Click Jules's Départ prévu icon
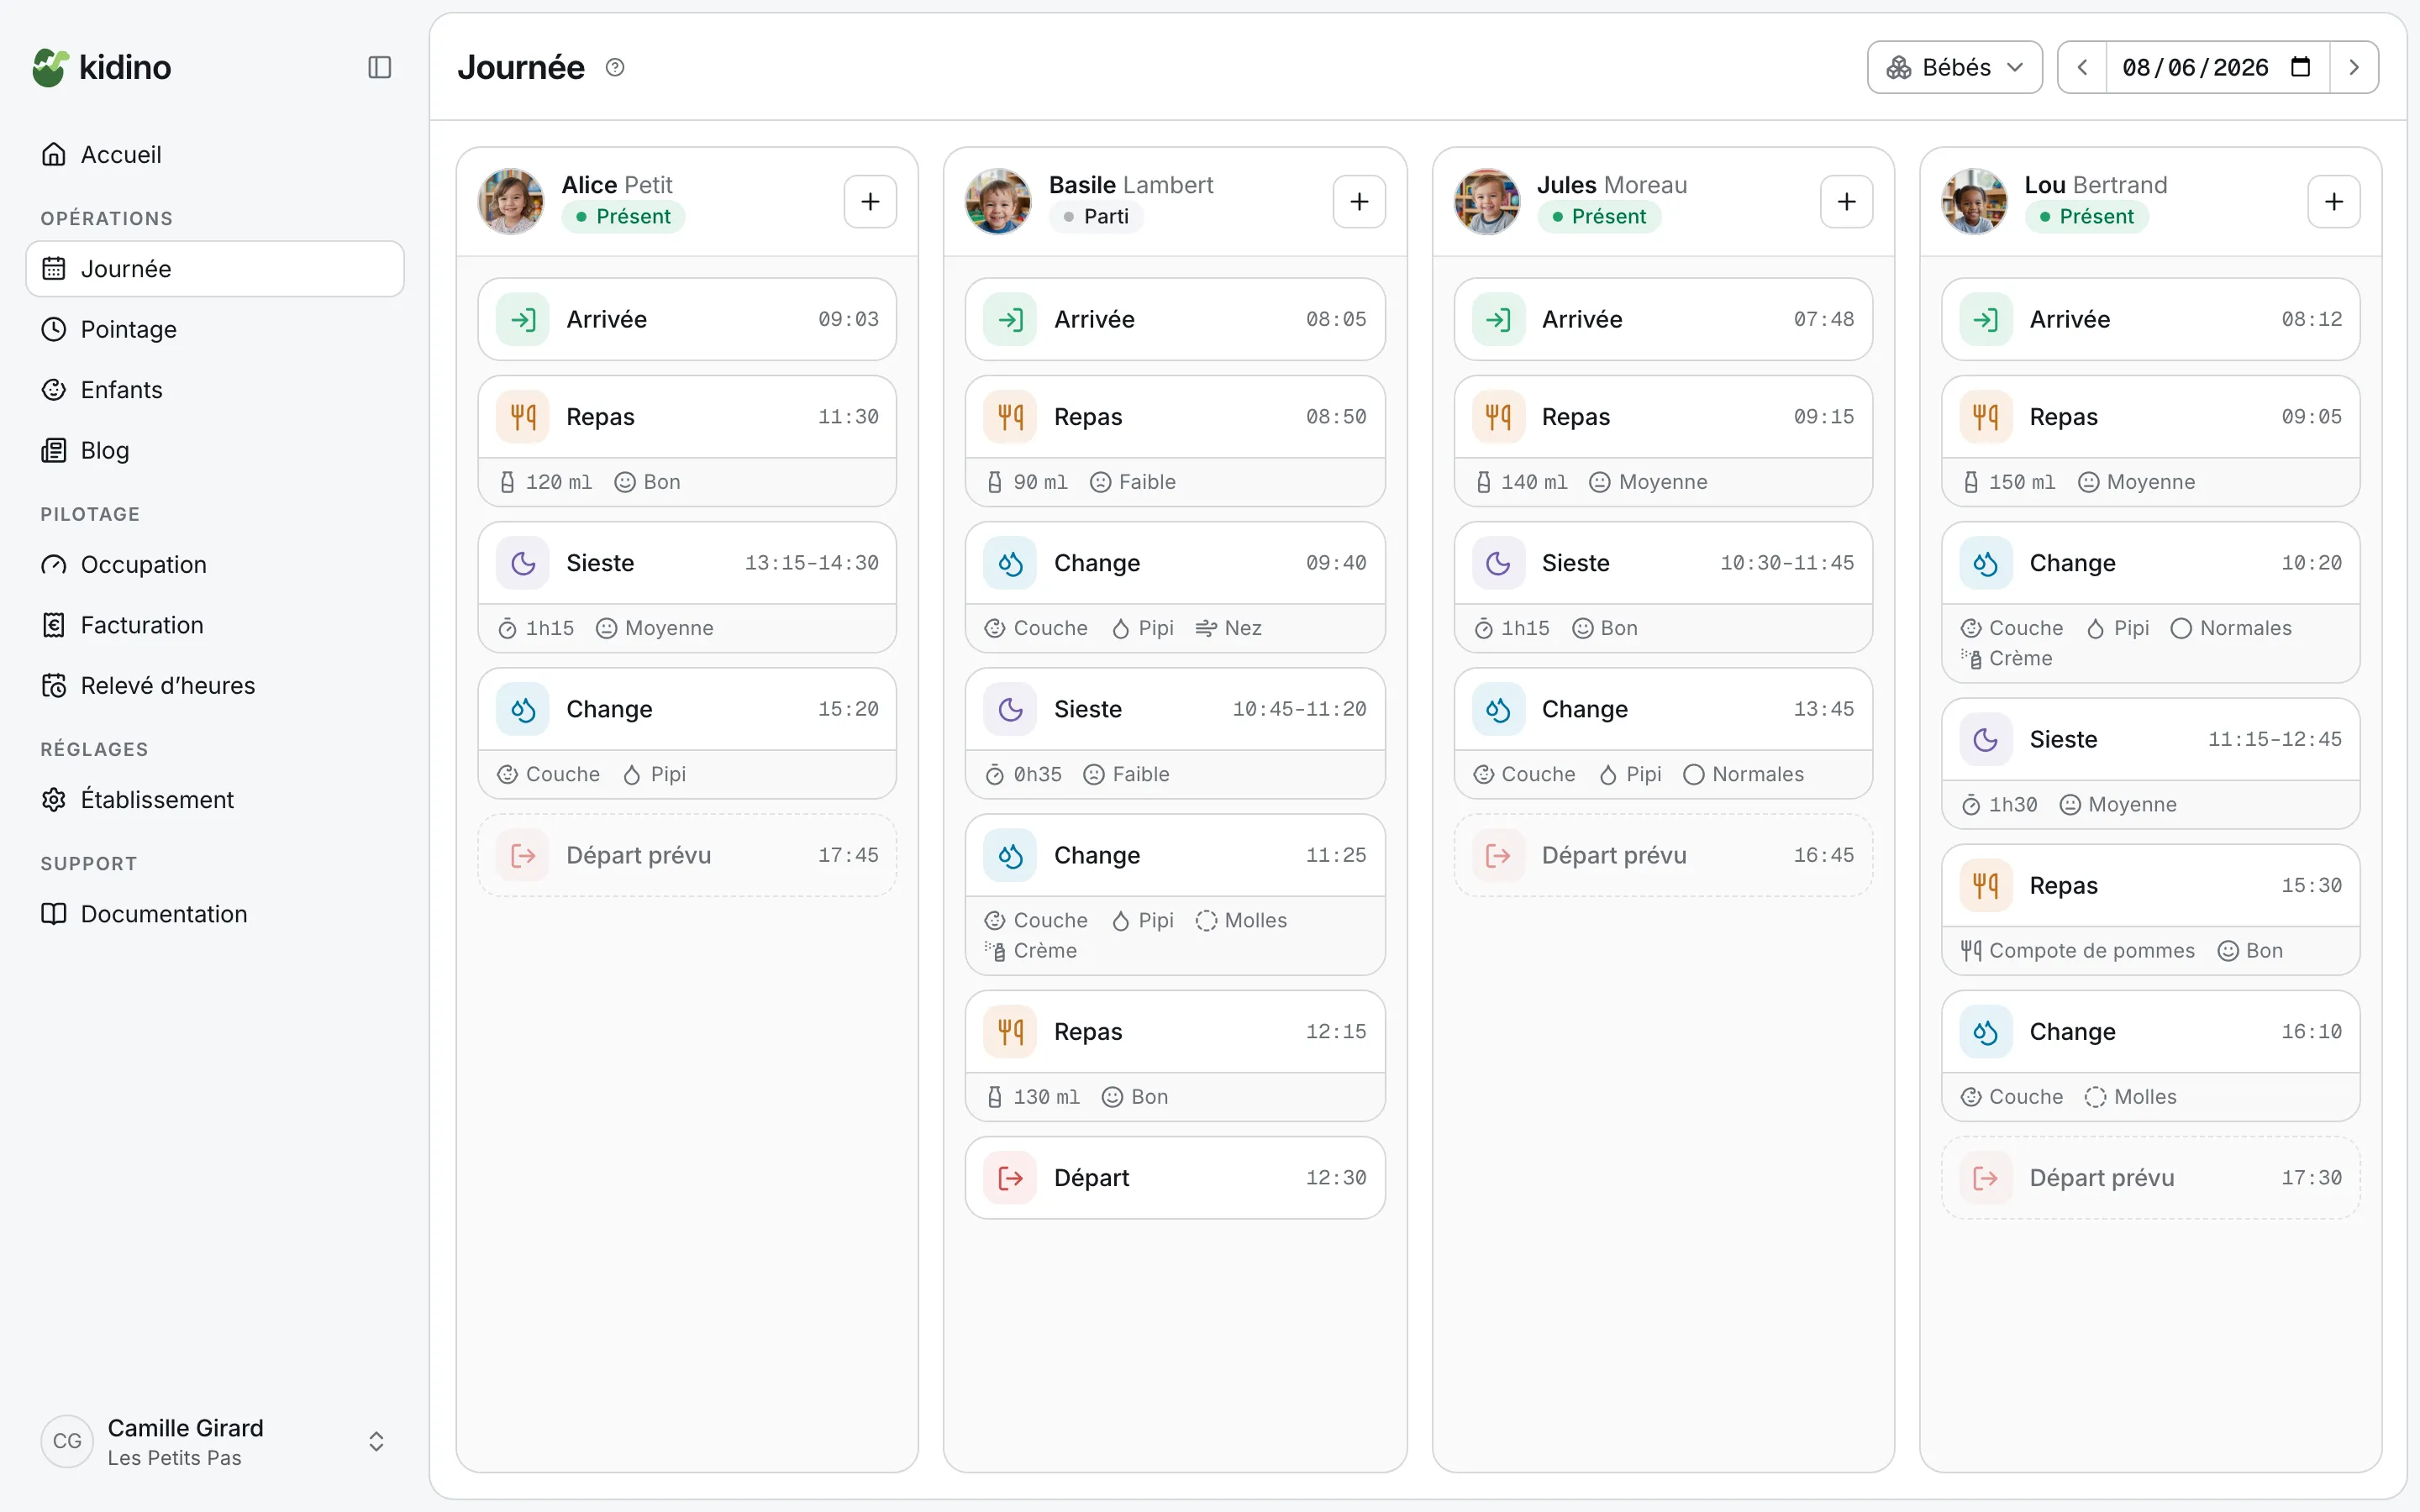Image resolution: width=2420 pixels, height=1512 pixels. tap(1498, 856)
